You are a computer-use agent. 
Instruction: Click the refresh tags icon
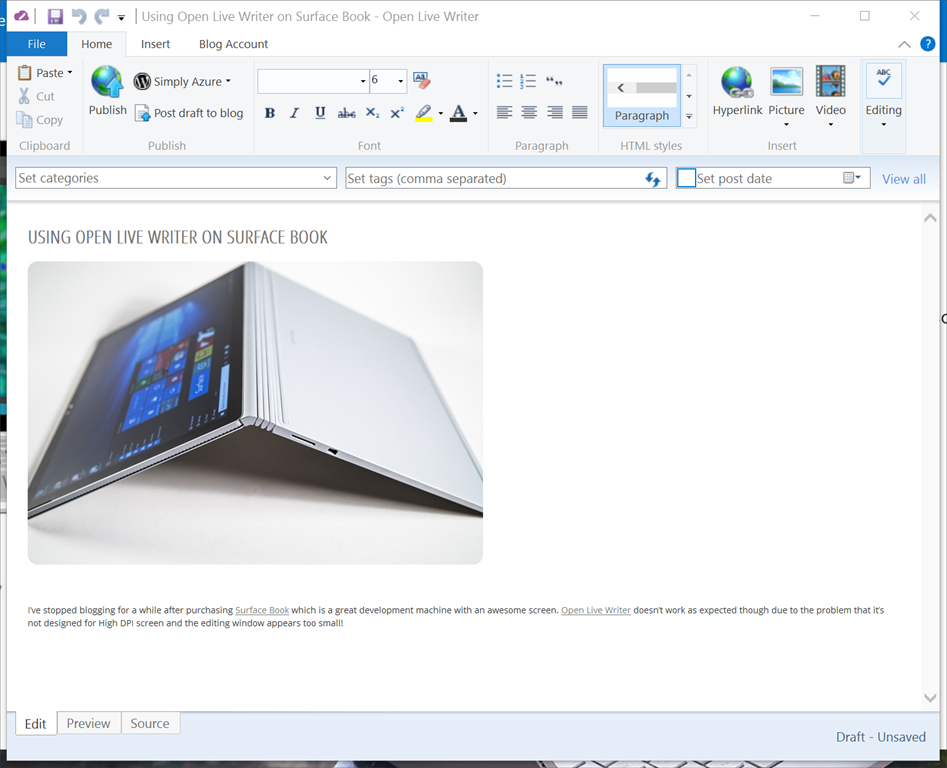click(x=653, y=179)
